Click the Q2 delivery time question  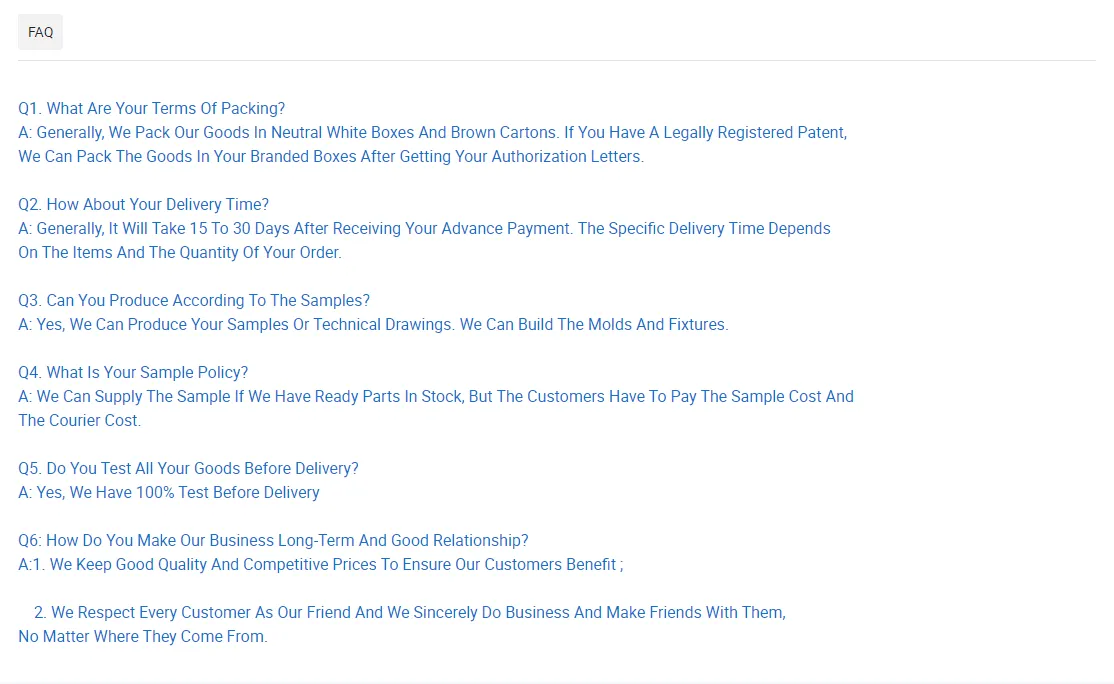[x=143, y=204]
